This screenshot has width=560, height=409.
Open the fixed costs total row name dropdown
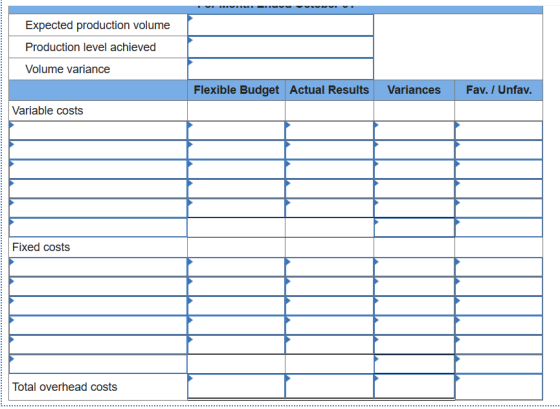click(x=98, y=364)
